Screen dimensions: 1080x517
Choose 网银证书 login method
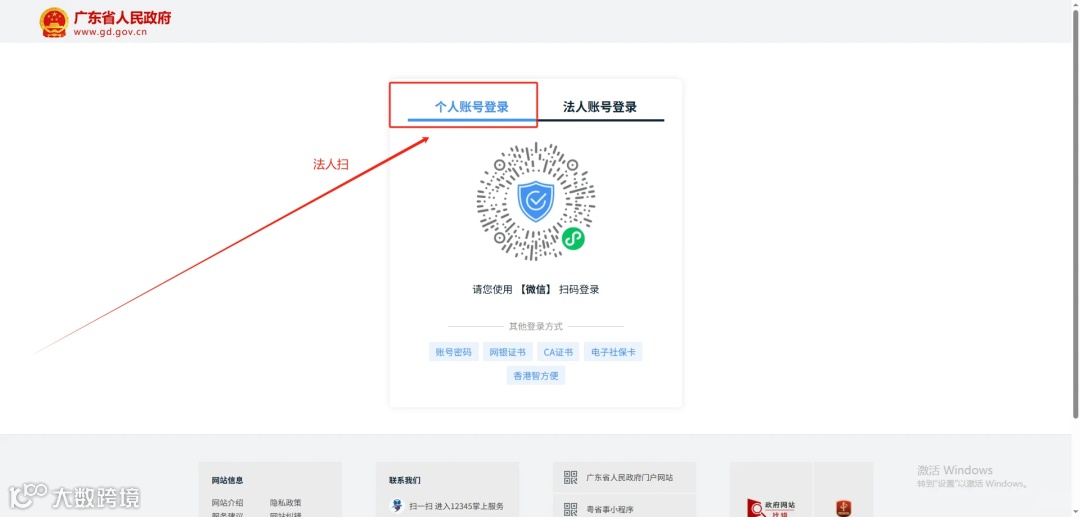(x=508, y=352)
